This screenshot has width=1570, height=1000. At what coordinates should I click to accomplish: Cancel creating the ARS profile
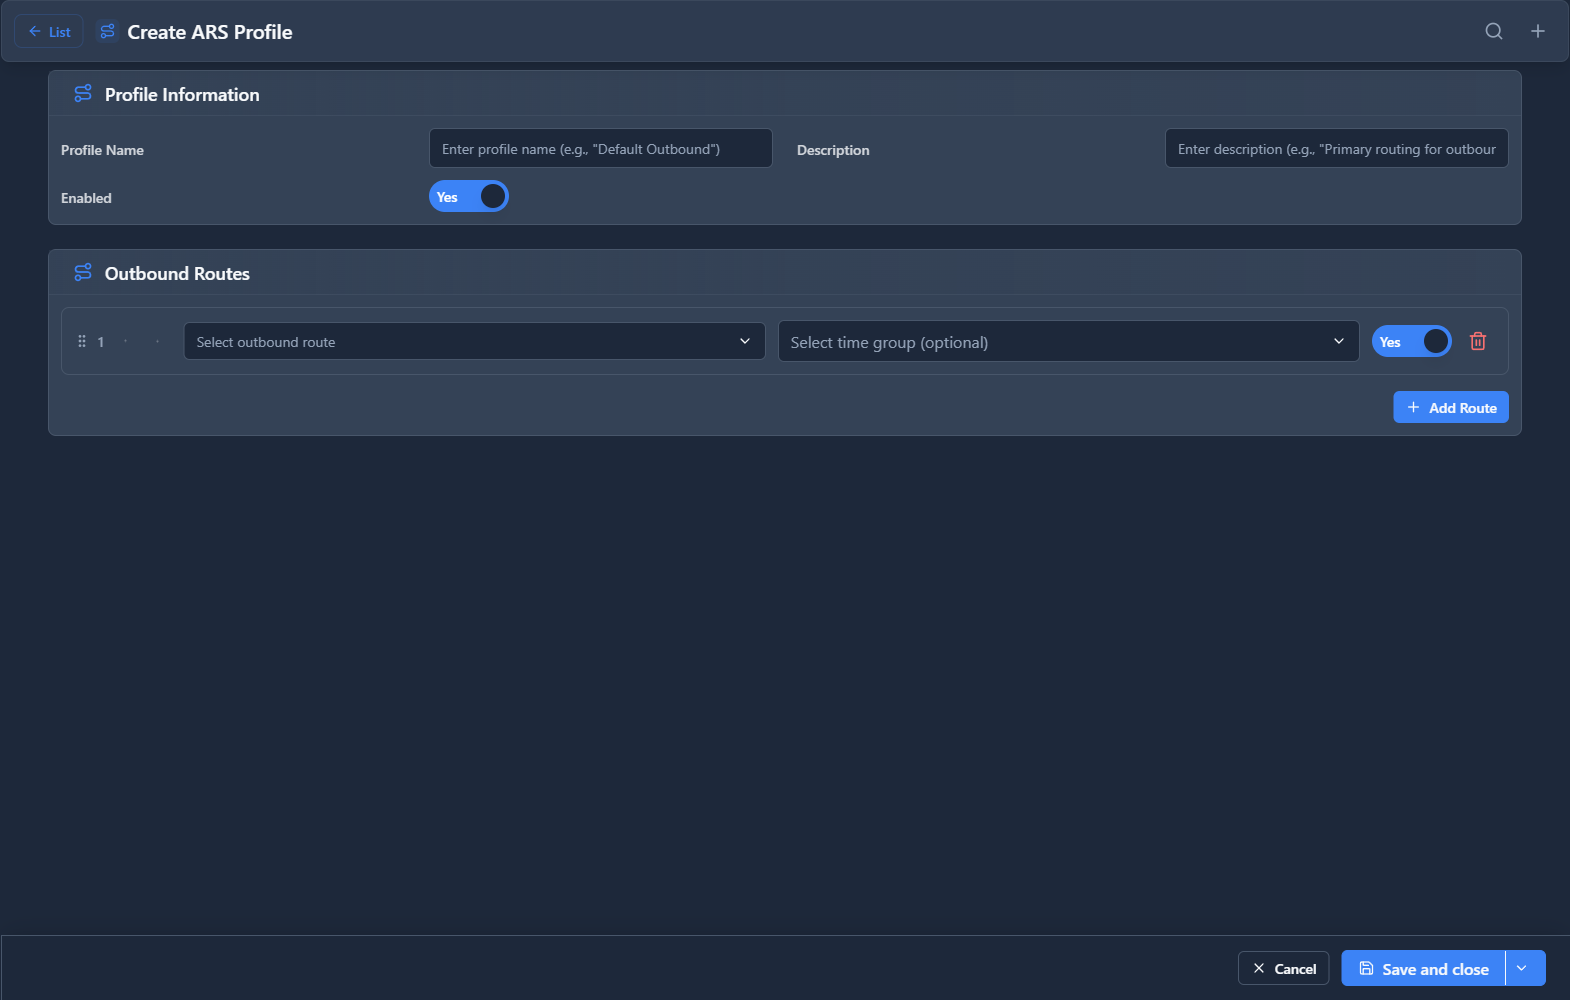1283,968
